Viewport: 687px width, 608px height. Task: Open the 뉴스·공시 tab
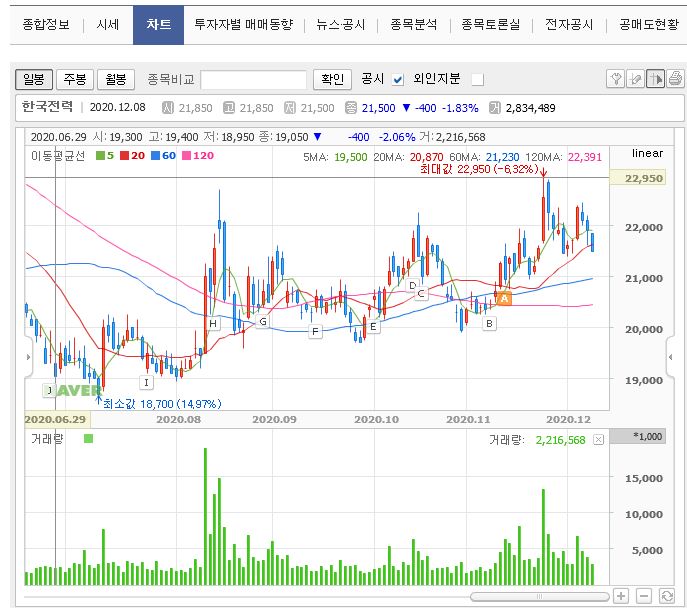click(x=341, y=25)
